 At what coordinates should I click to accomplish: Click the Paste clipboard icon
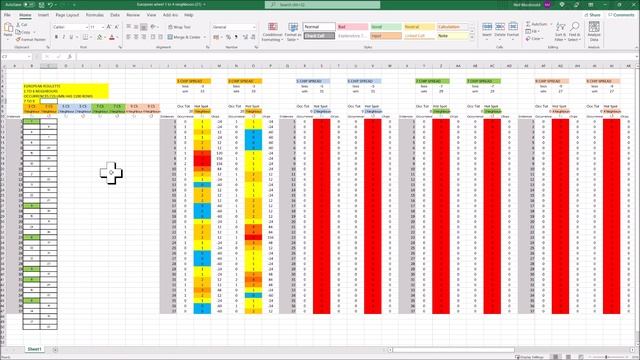[x=8, y=28]
